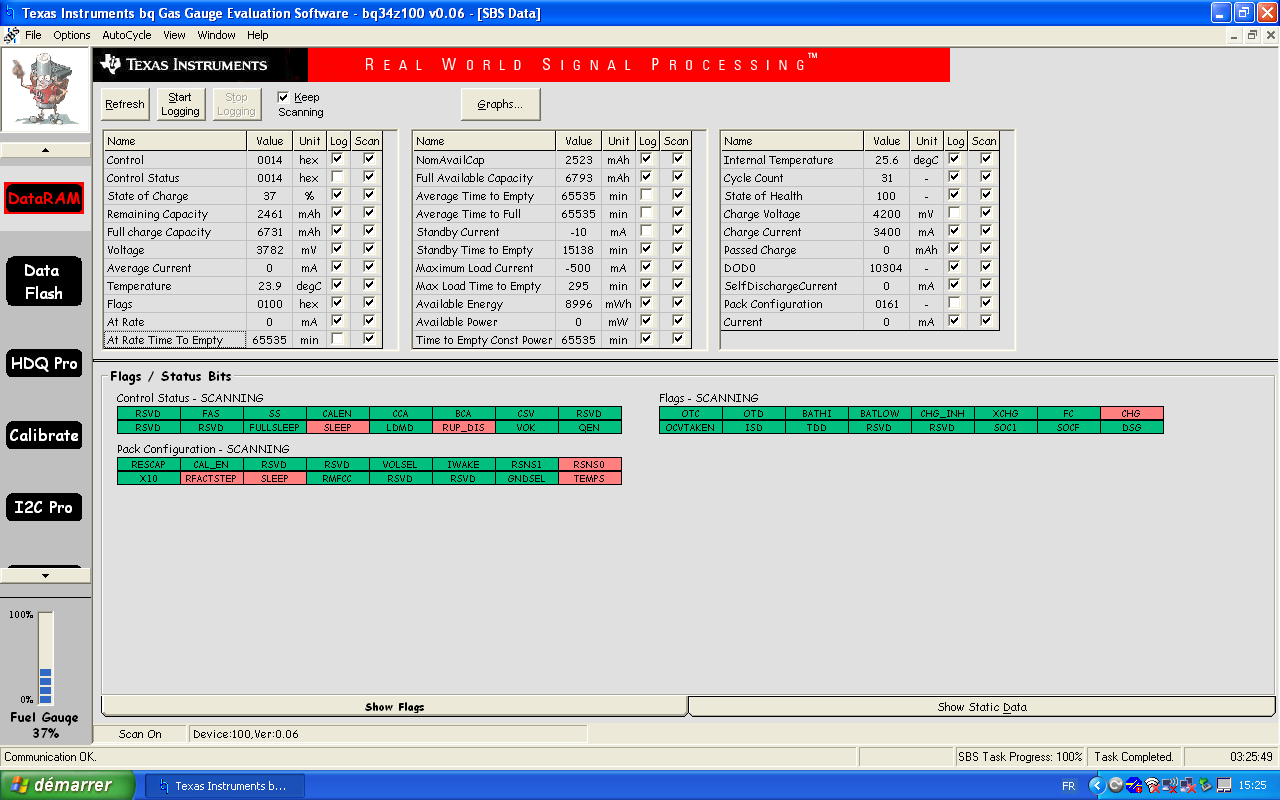Toggle Log checkbox for At Rate Time To Empty
The image size is (1280, 800).
[x=338, y=339]
